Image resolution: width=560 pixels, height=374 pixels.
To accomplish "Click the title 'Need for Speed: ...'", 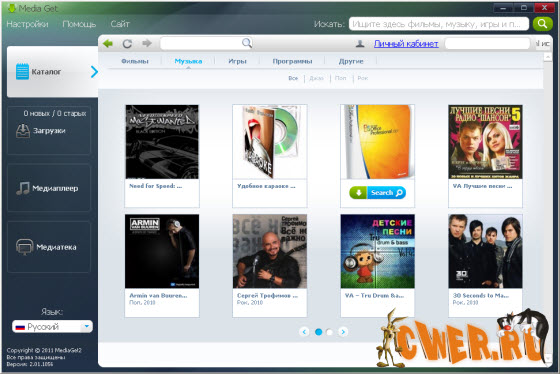I will [x=156, y=186].
